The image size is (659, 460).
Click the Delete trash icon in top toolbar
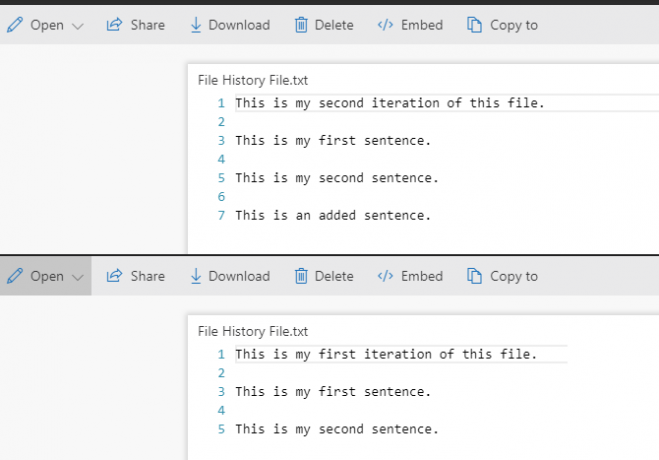pos(301,25)
